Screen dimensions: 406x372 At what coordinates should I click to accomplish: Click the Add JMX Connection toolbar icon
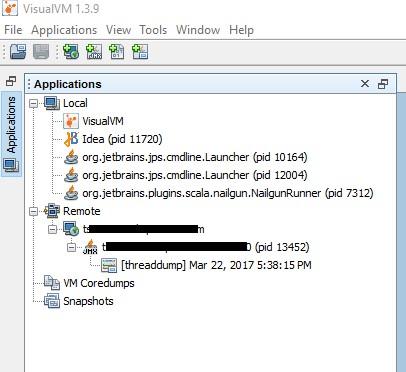[x=94, y=52]
